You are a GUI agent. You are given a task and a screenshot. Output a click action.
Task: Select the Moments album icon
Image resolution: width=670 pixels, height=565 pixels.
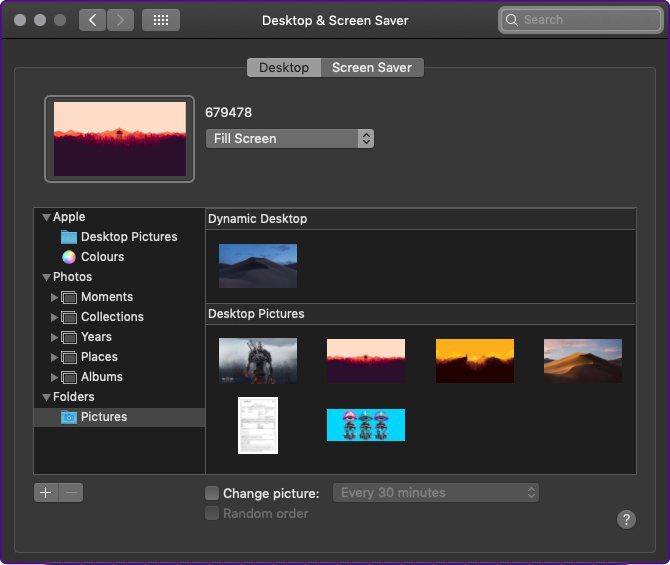(x=69, y=297)
